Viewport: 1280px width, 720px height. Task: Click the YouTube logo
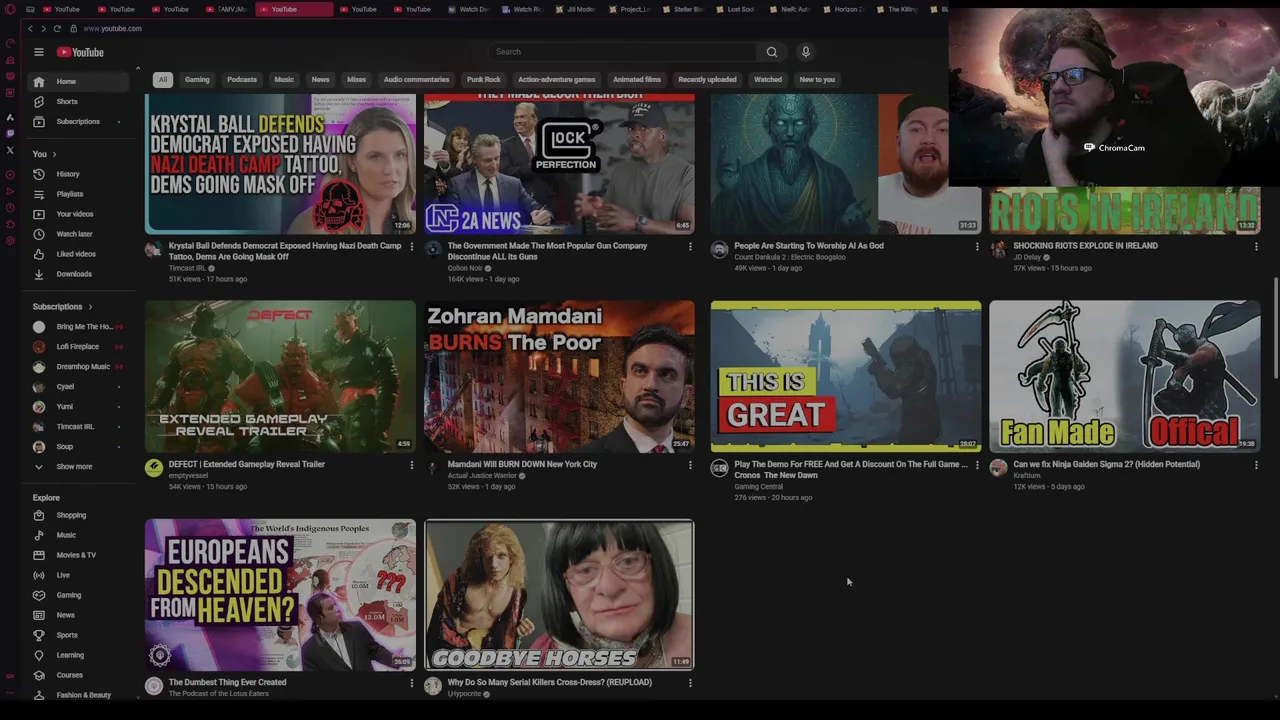[x=80, y=52]
